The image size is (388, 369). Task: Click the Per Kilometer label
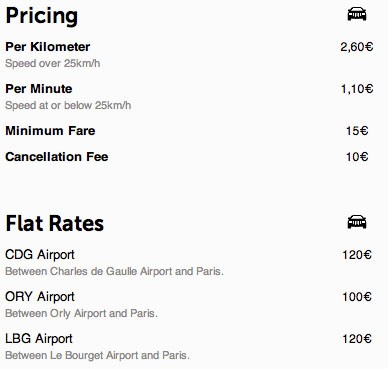click(48, 47)
